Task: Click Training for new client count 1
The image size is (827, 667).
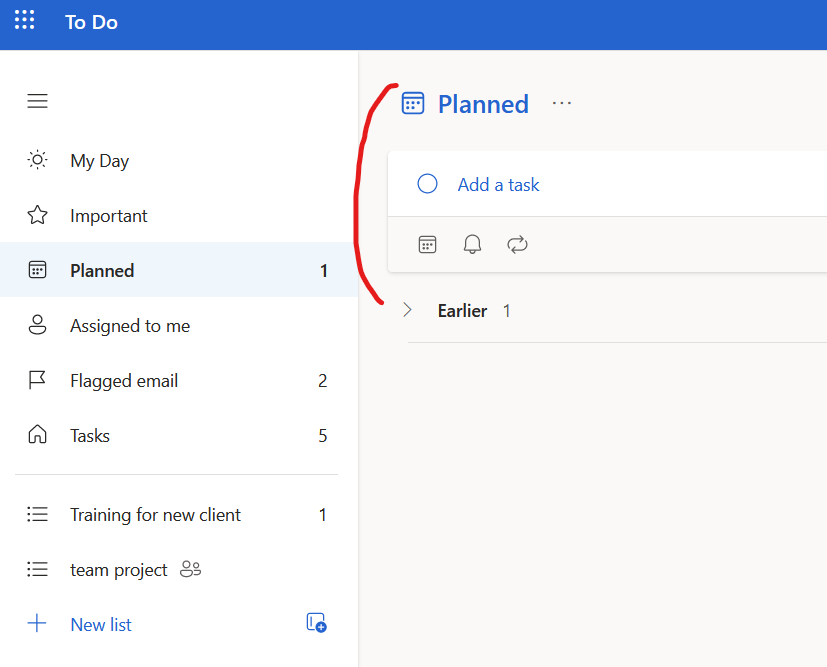Action: point(323,515)
